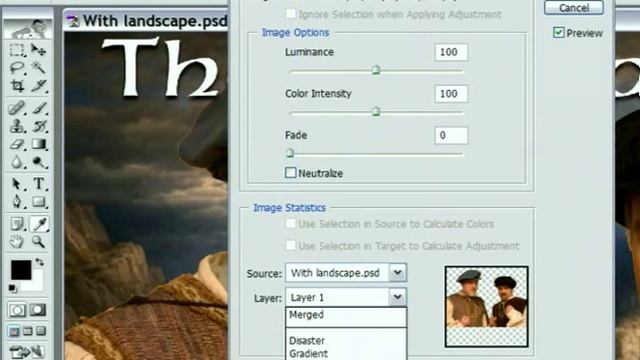Screen dimensions: 640x360
Task: Select the Rectangular Marquee tool
Action: 17,50
